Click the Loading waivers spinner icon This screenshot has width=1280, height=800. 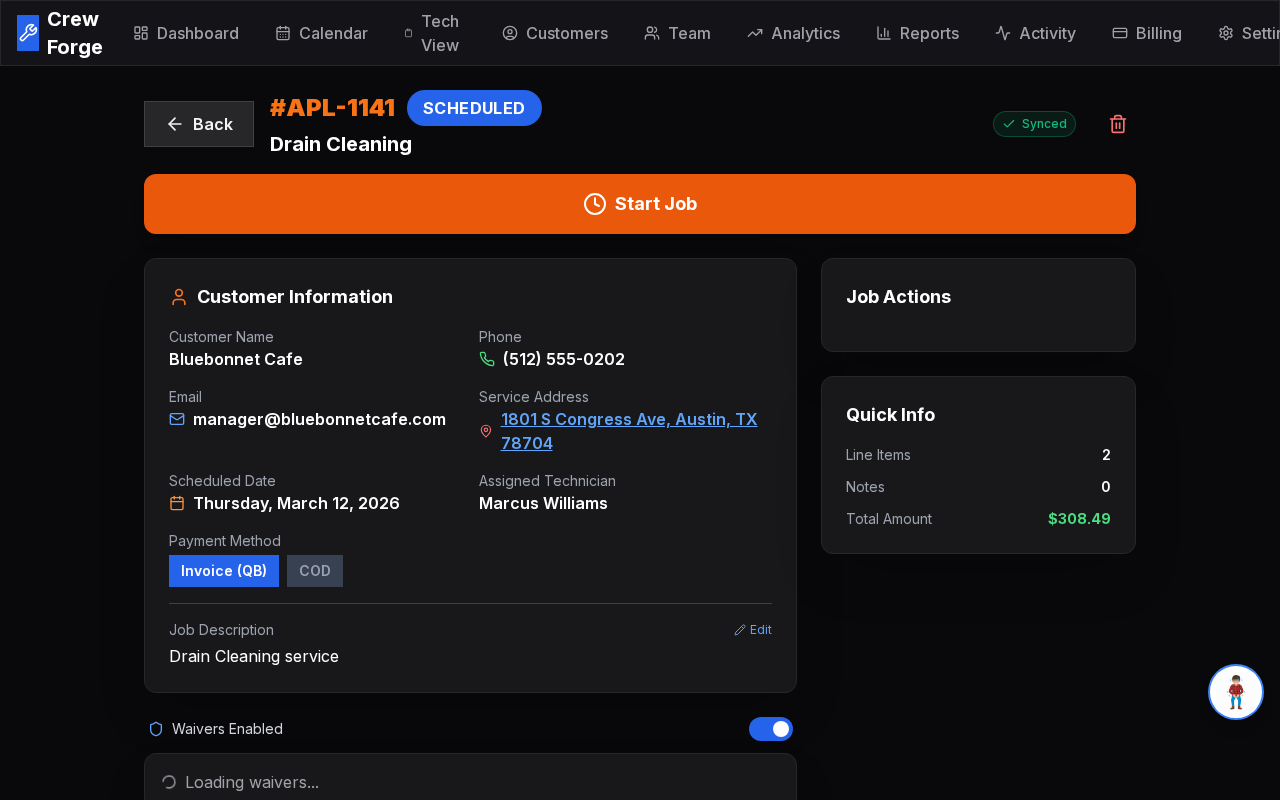(x=169, y=782)
